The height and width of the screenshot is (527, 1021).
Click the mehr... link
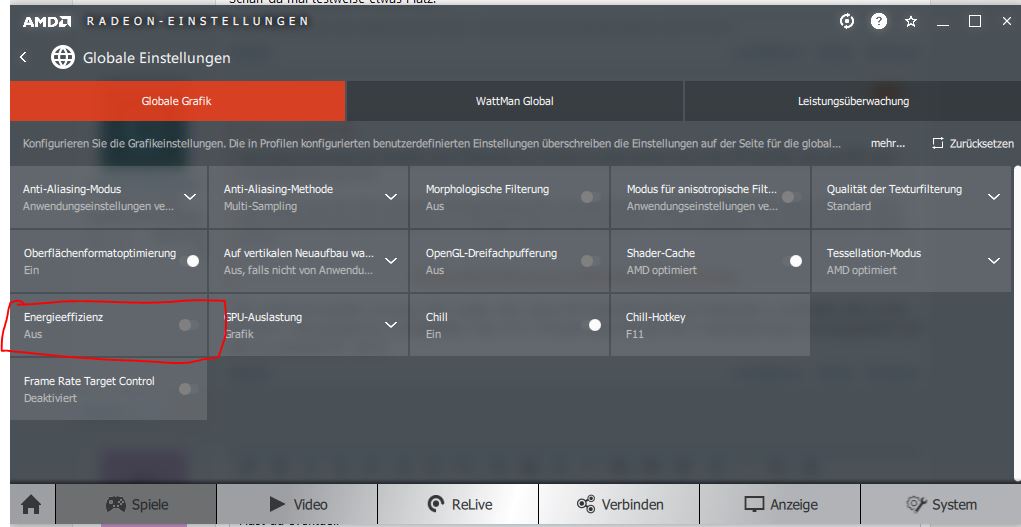click(888, 143)
